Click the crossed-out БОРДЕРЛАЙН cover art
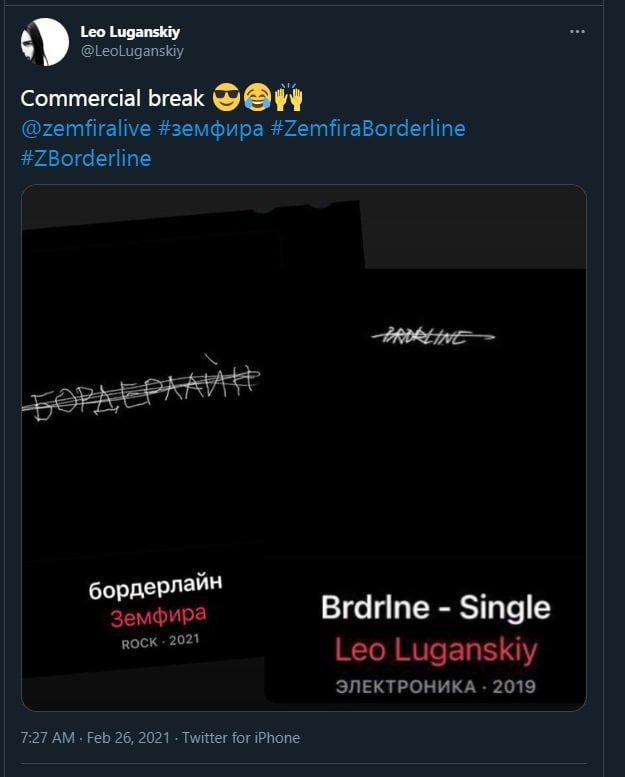625x777 pixels. click(141, 389)
